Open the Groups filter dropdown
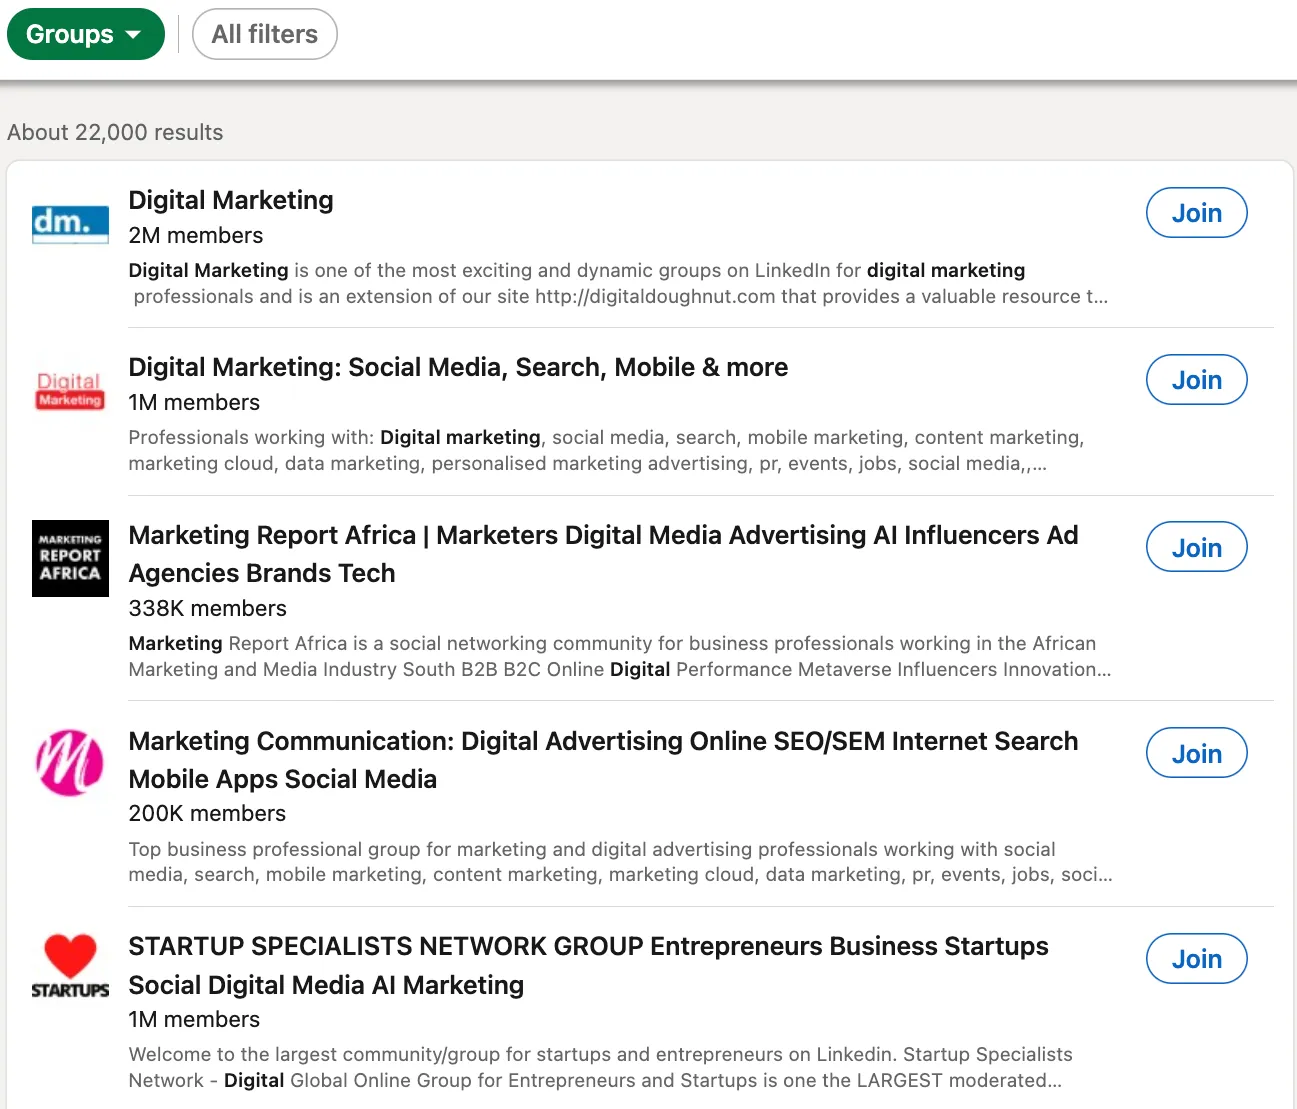This screenshot has height=1109, width=1297. (86, 33)
